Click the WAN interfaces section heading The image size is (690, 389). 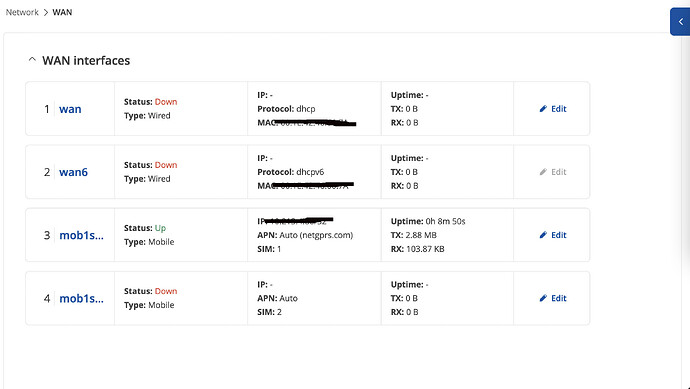tap(86, 60)
